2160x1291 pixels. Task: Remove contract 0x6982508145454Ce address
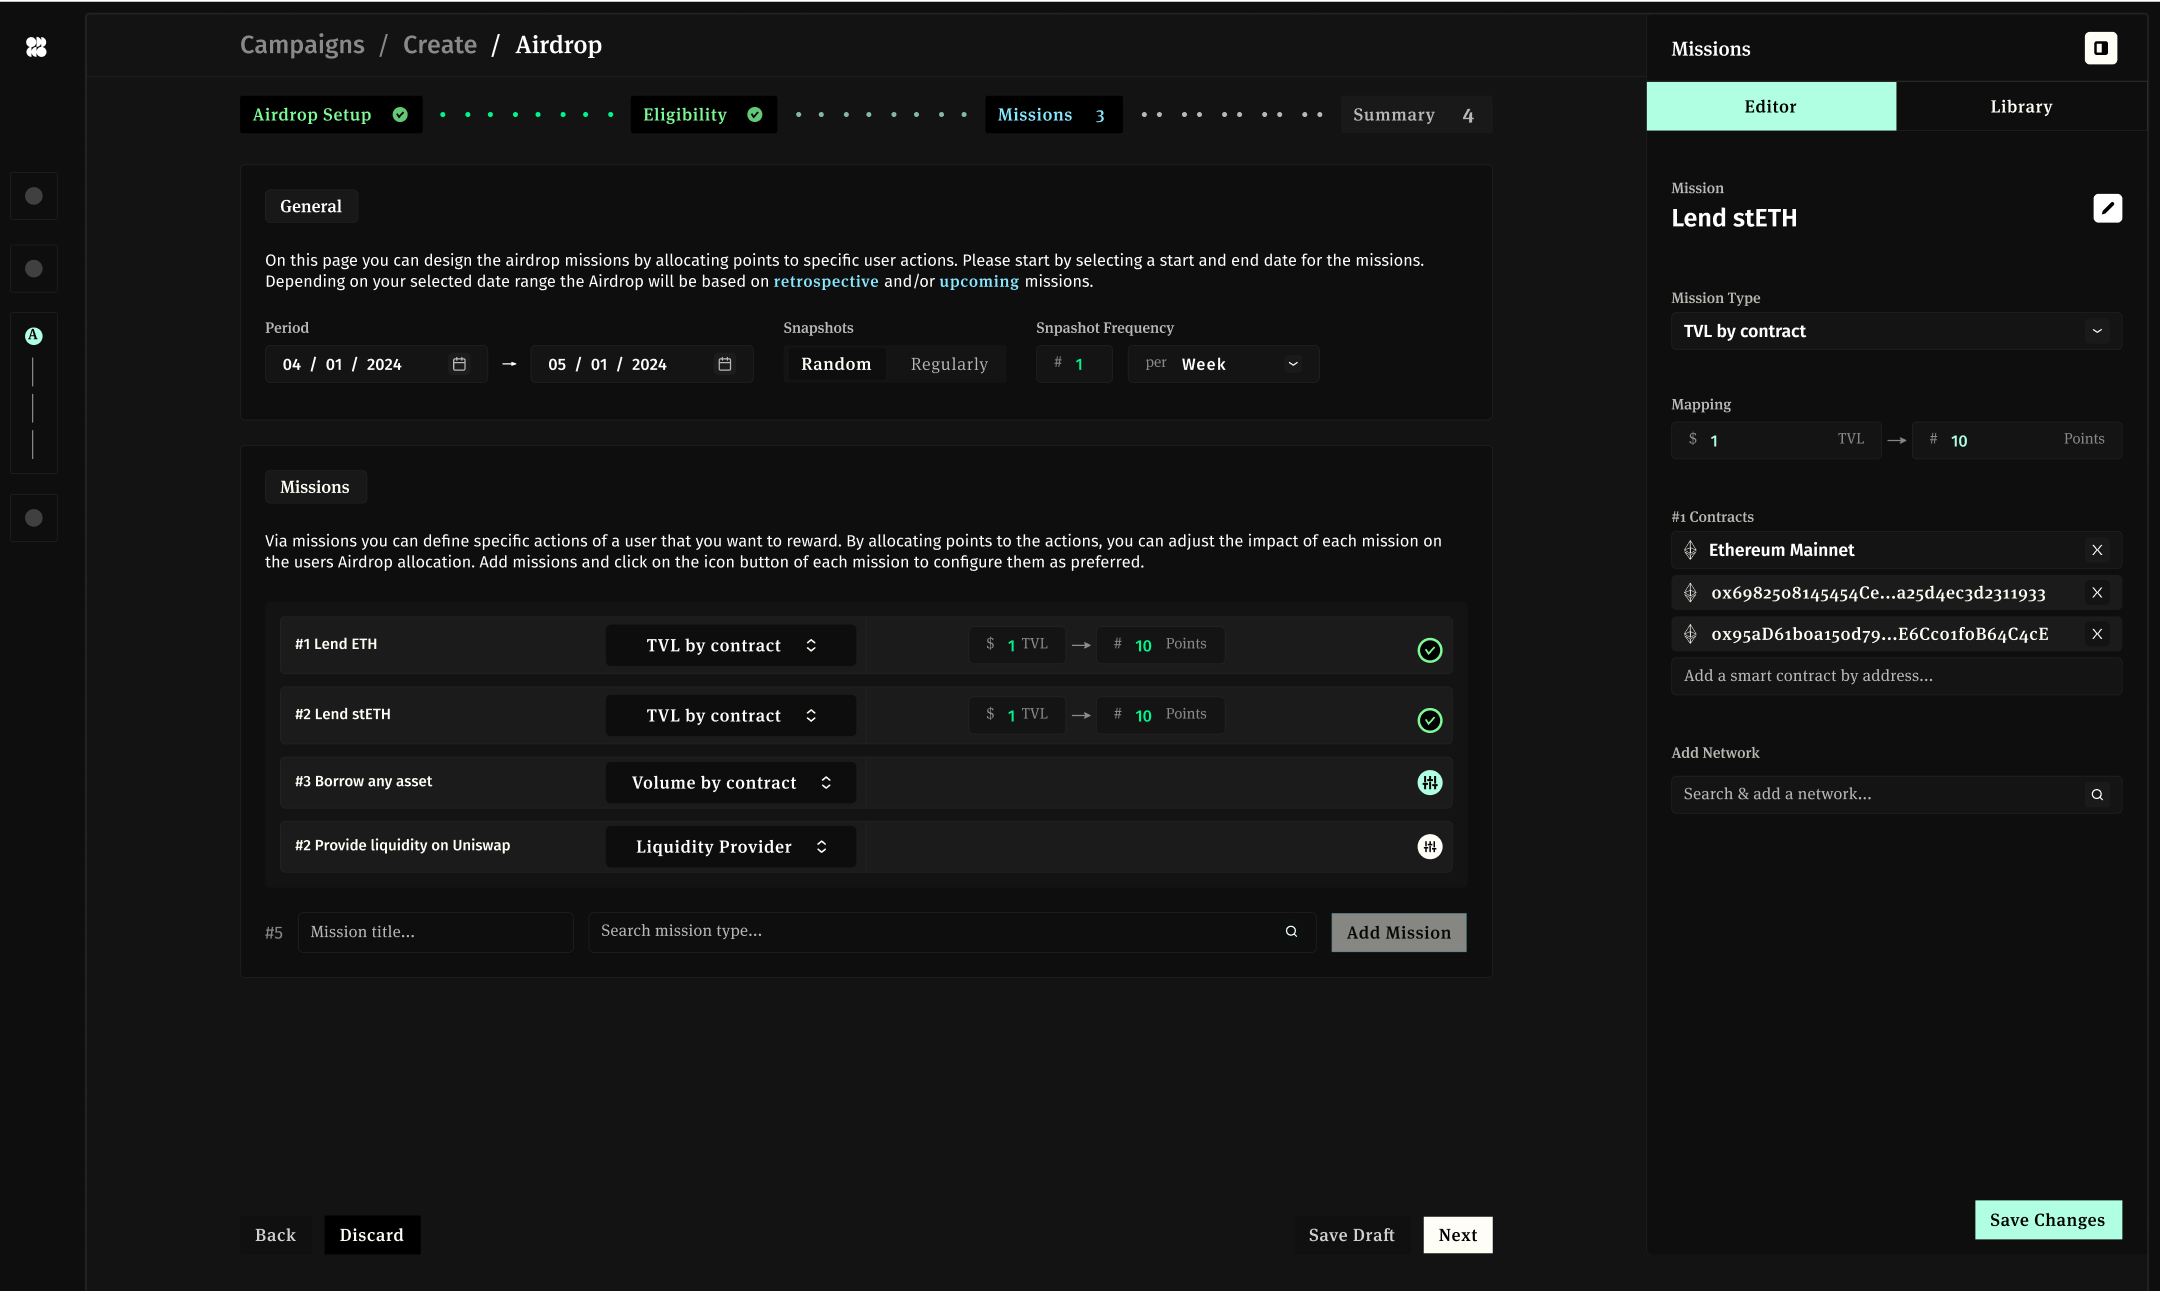pyautogui.click(x=2097, y=593)
